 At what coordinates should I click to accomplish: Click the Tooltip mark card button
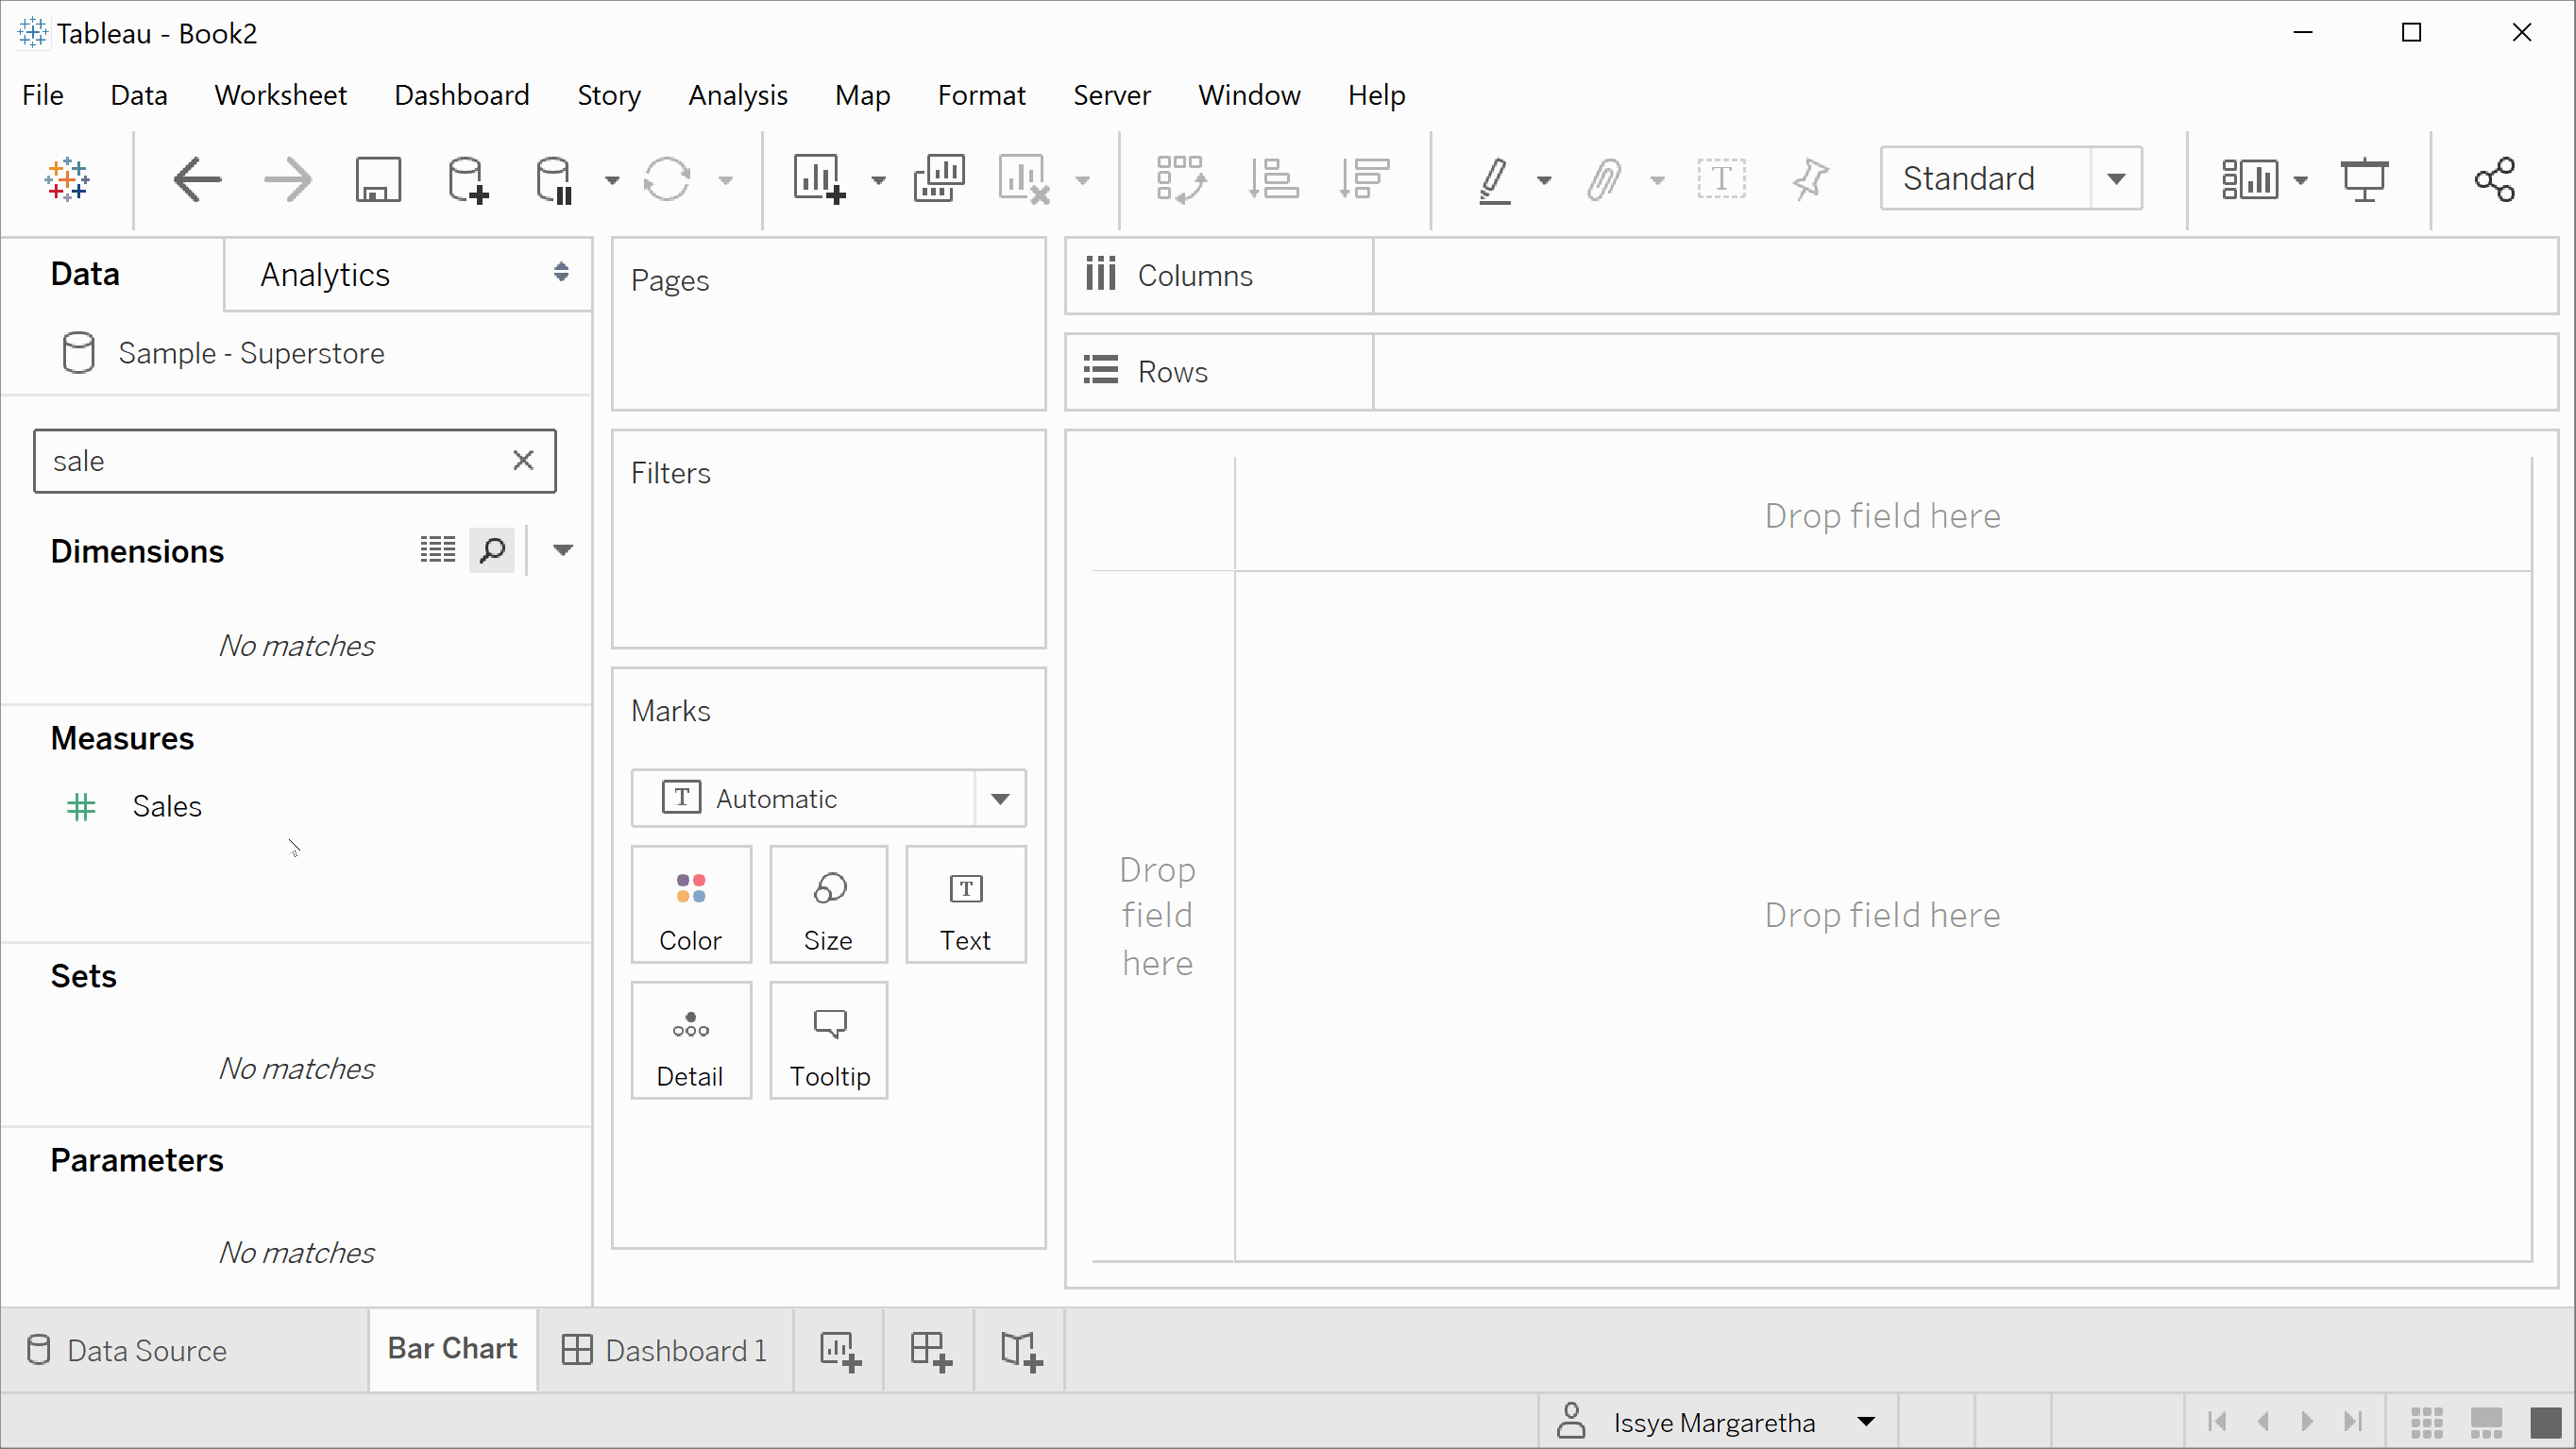pyautogui.click(x=828, y=1042)
